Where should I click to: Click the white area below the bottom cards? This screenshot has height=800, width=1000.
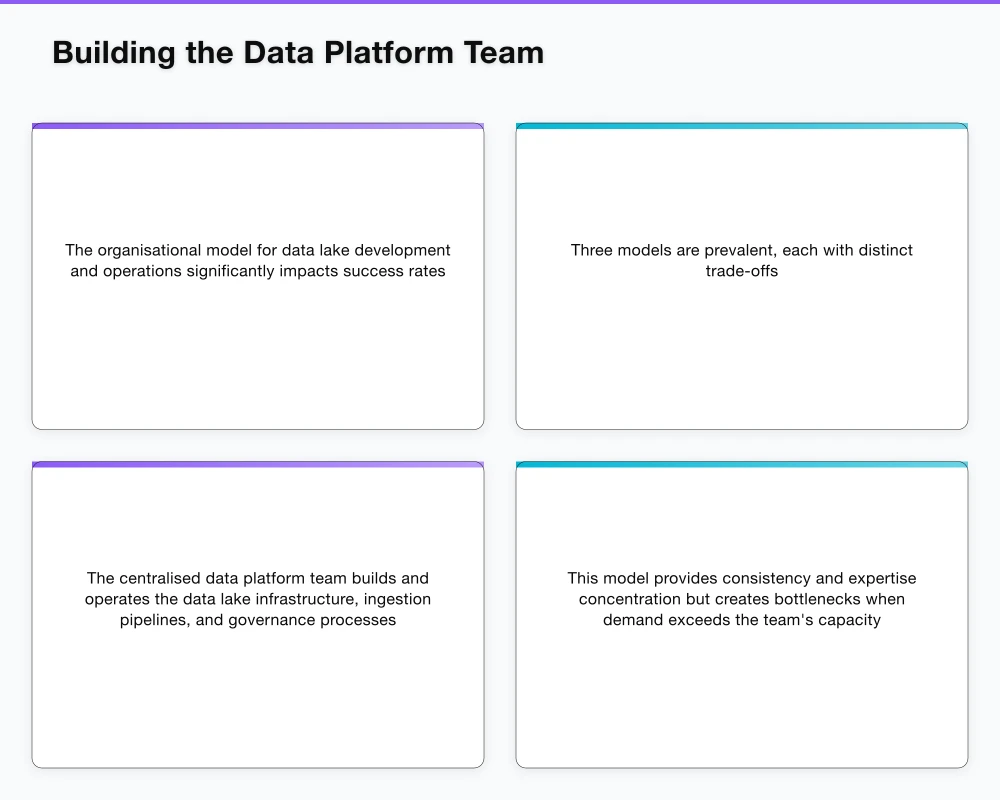(x=500, y=785)
